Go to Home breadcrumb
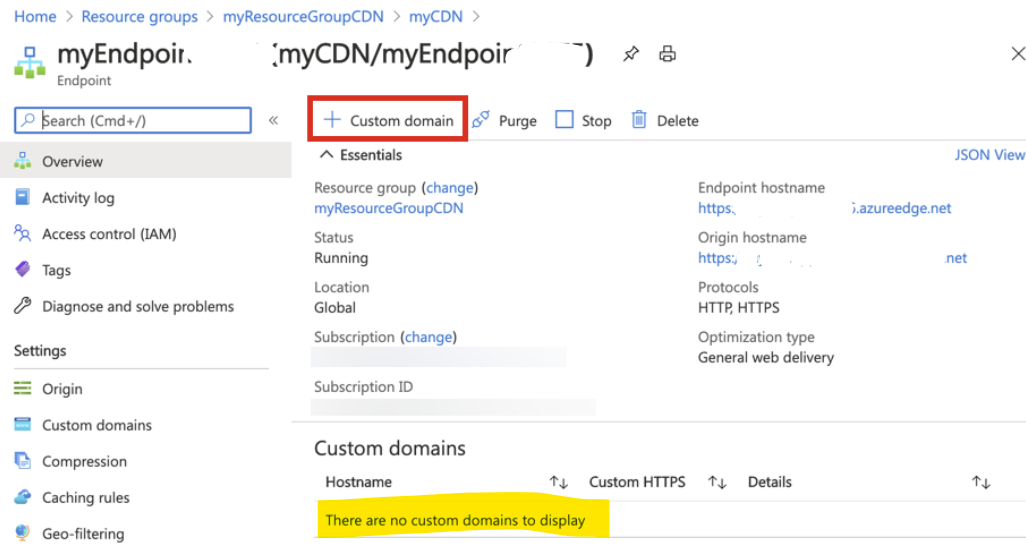The height and width of the screenshot is (550, 1026). point(35,16)
